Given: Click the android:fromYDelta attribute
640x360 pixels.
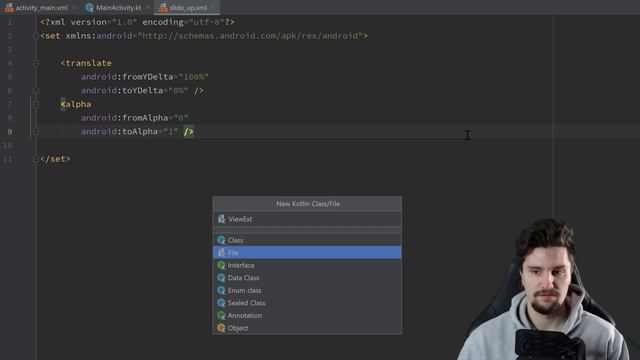Looking at the screenshot, I should point(127,77).
